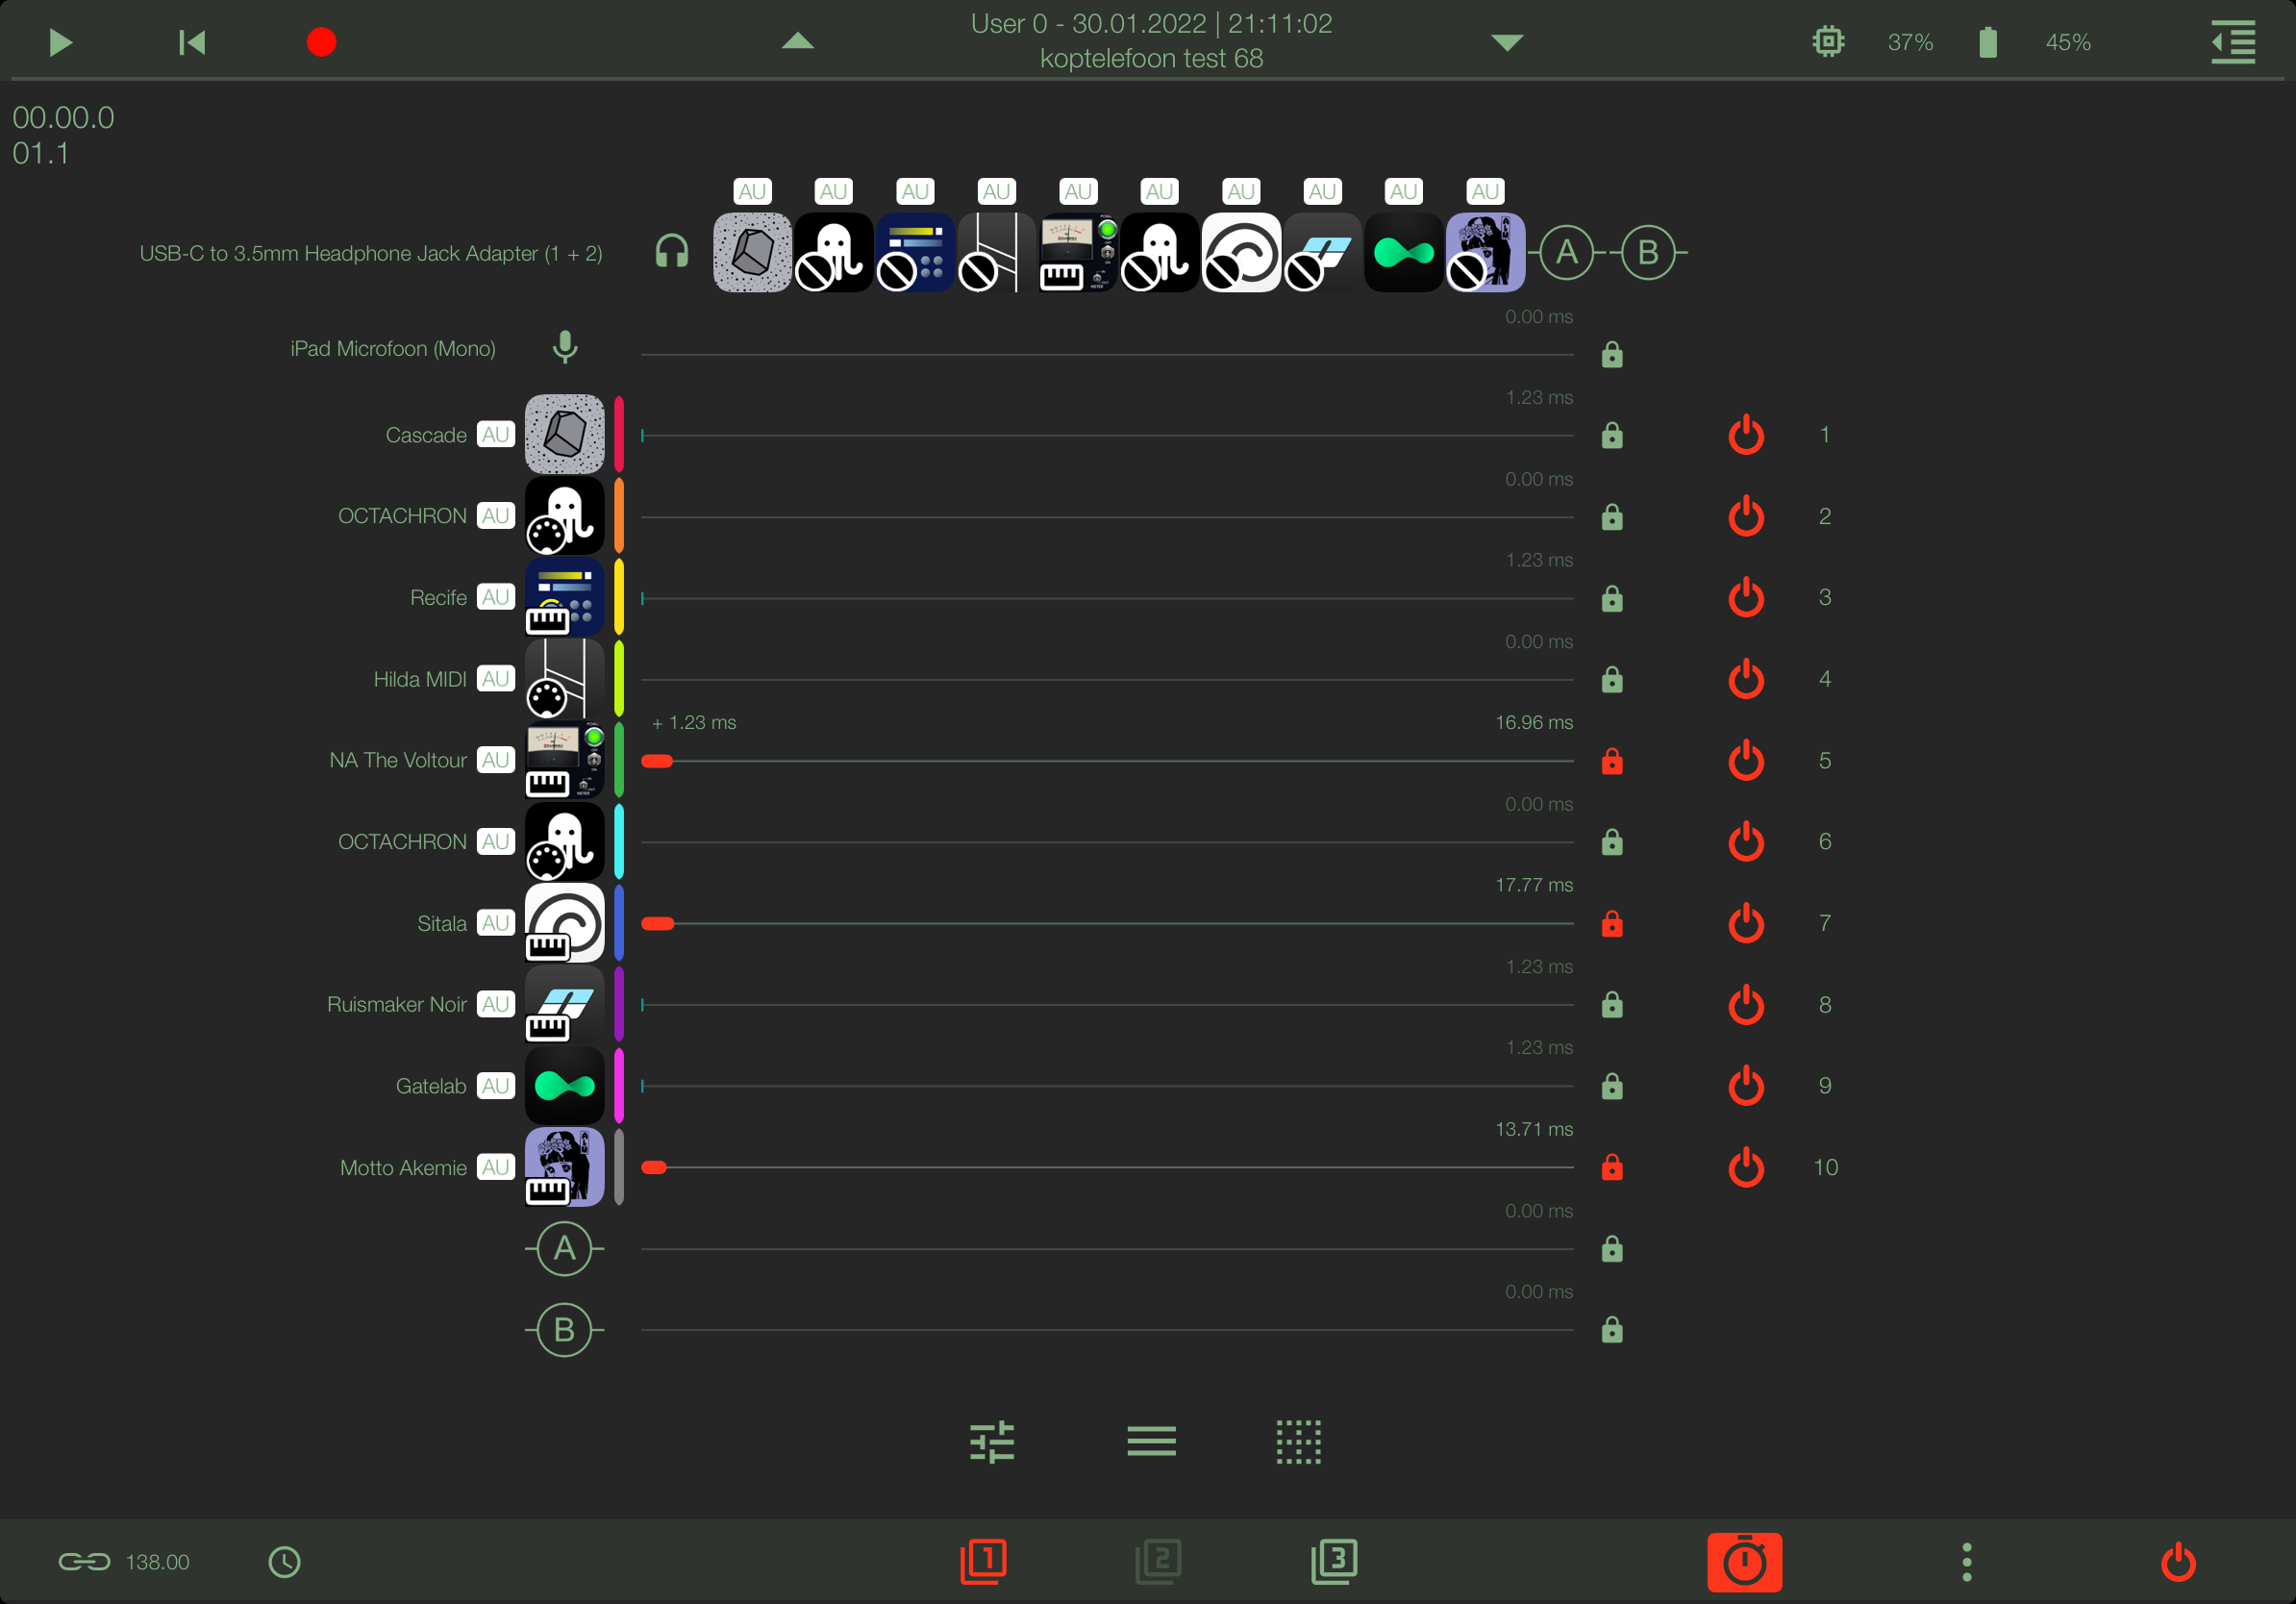This screenshot has height=1604, width=2296.
Task: Toggle power for Motto Akemie node 10
Action: (x=1746, y=1167)
